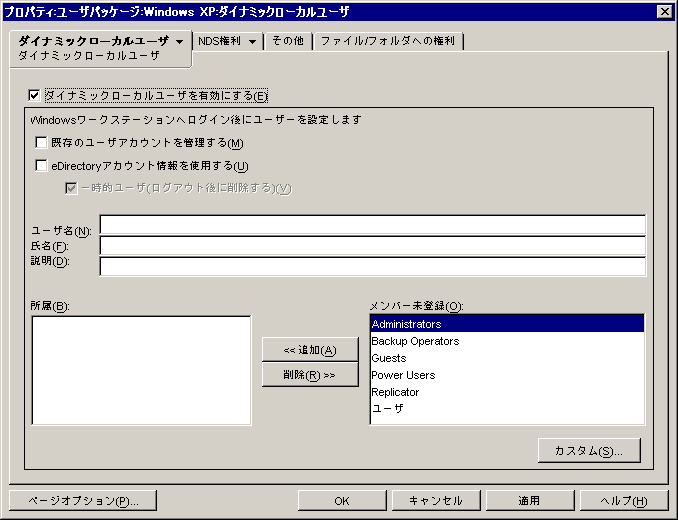The image size is (678, 520).
Task: Click the 削除(R) >> button
Action: tap(310, 375)
